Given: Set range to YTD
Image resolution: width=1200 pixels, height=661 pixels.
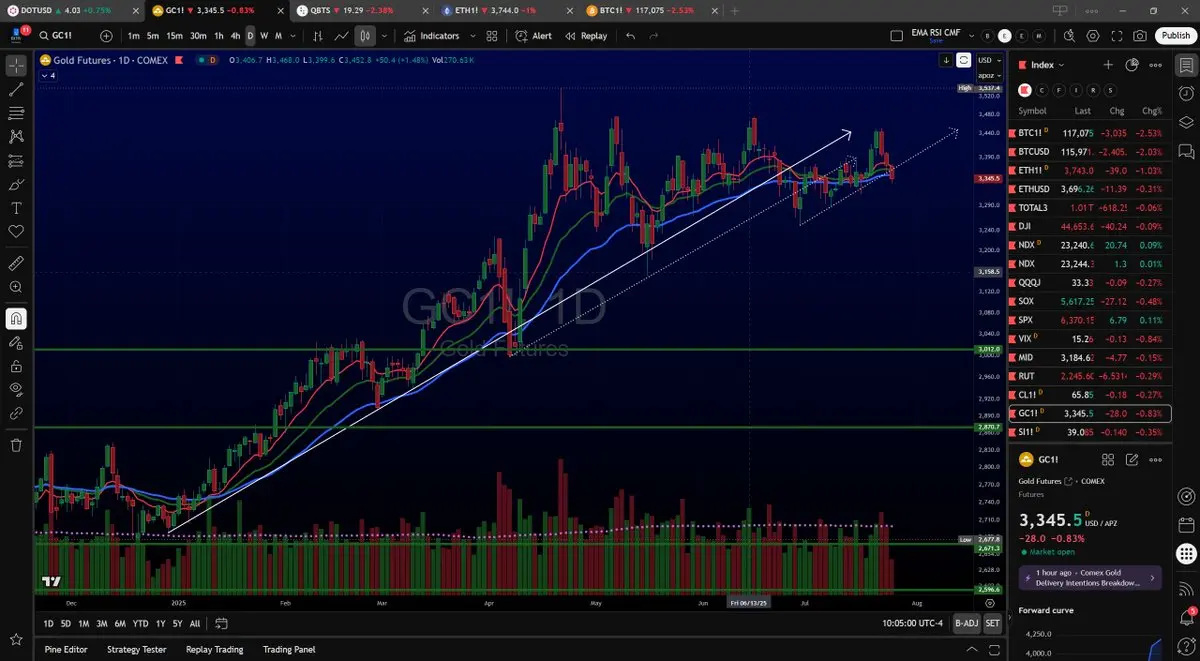Looking at the screenshot, I should 140,623.
